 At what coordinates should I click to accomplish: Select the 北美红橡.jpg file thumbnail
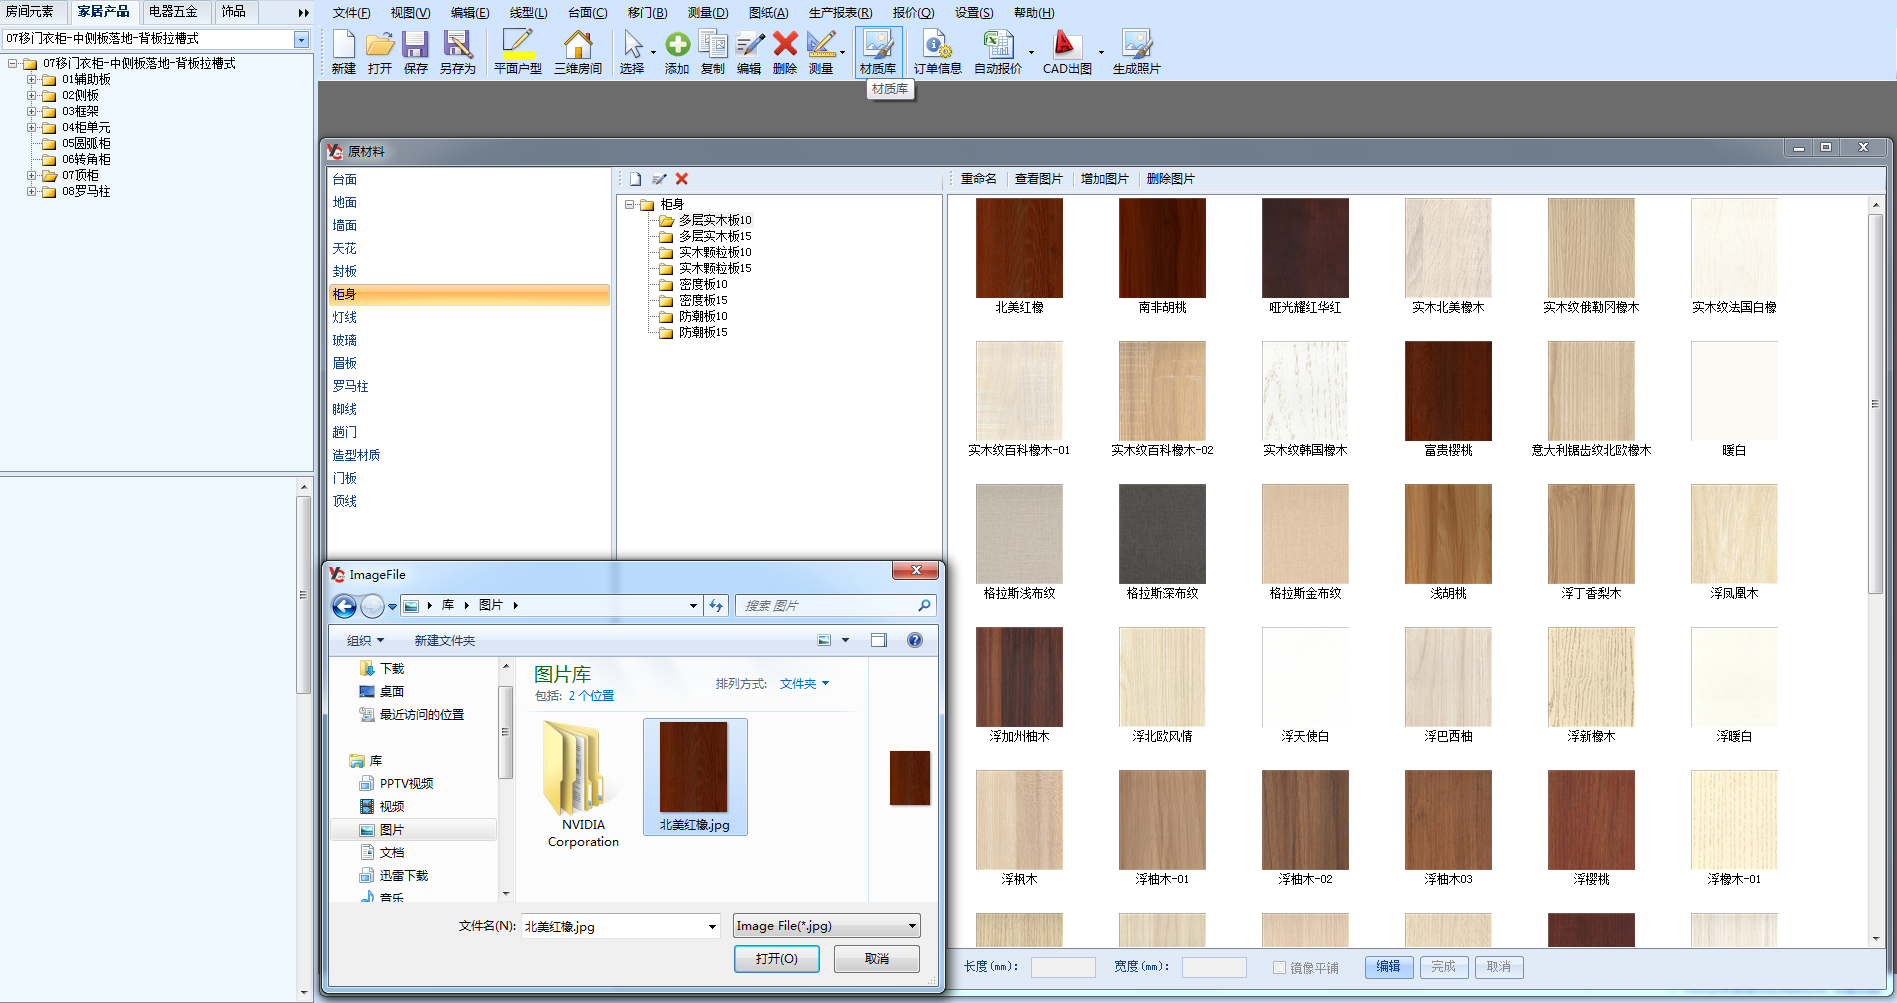click(694, 777)
